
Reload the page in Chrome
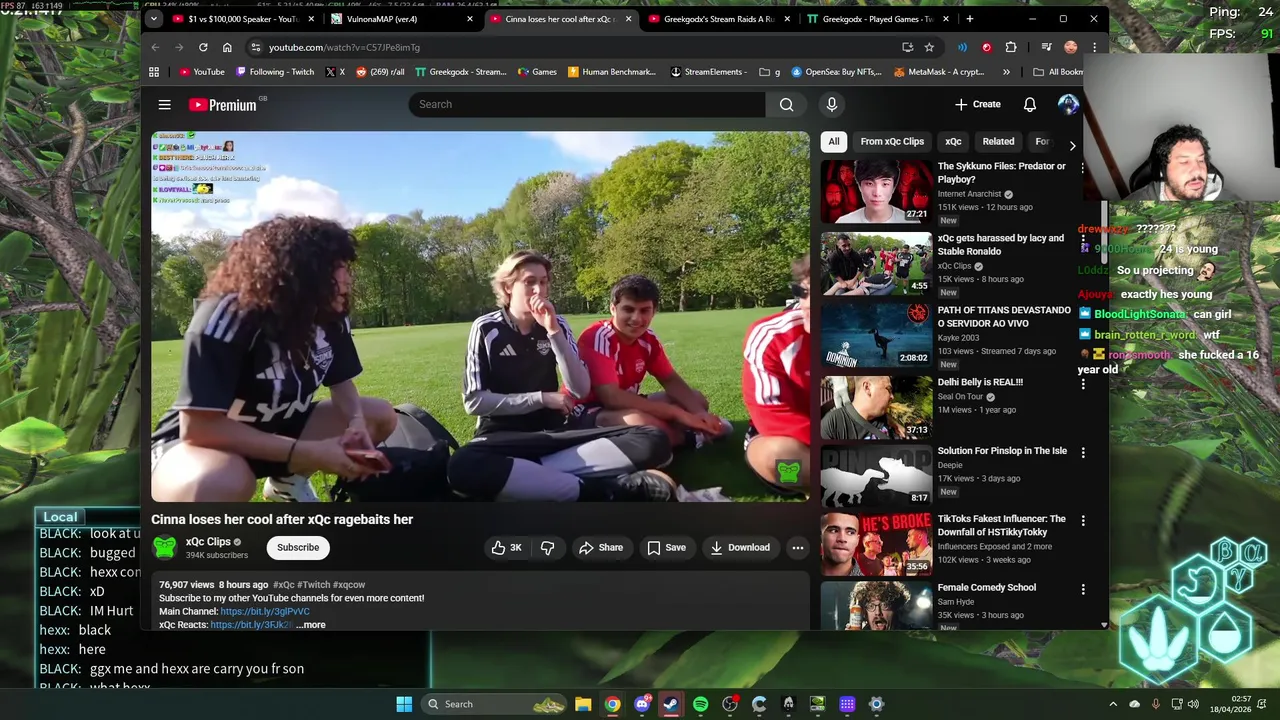pyautogui.click(x=203, y=47)
